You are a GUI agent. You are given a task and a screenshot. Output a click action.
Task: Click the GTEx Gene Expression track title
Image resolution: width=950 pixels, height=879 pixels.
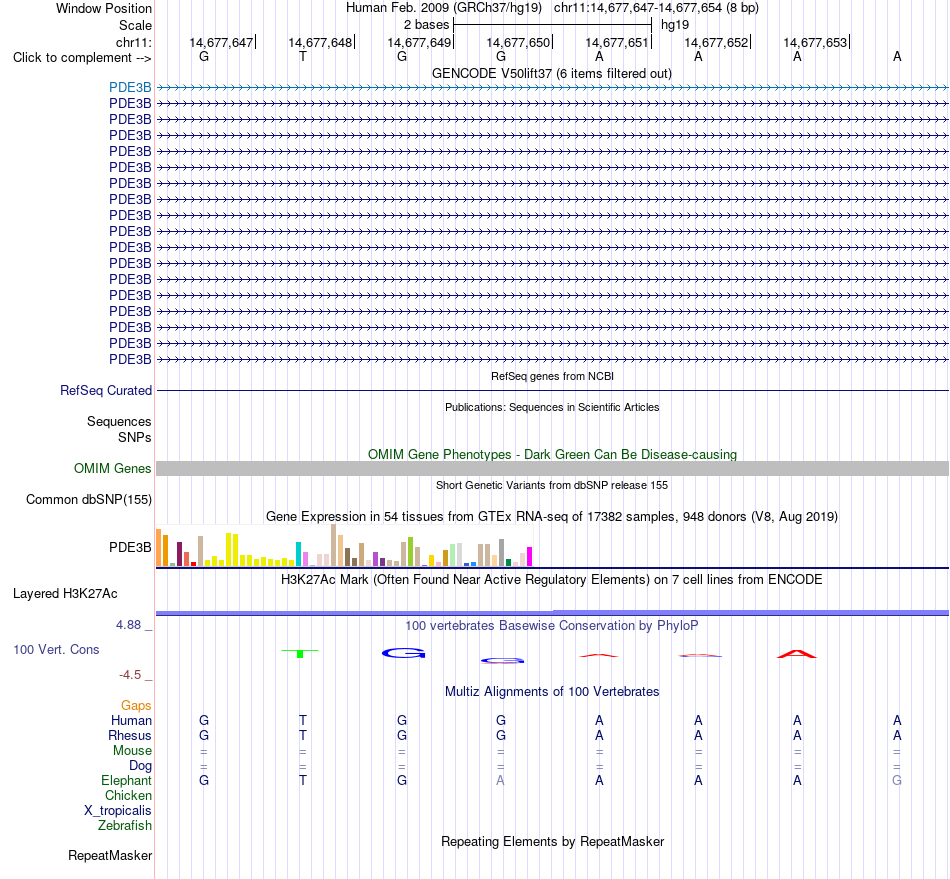click(552, 517)
